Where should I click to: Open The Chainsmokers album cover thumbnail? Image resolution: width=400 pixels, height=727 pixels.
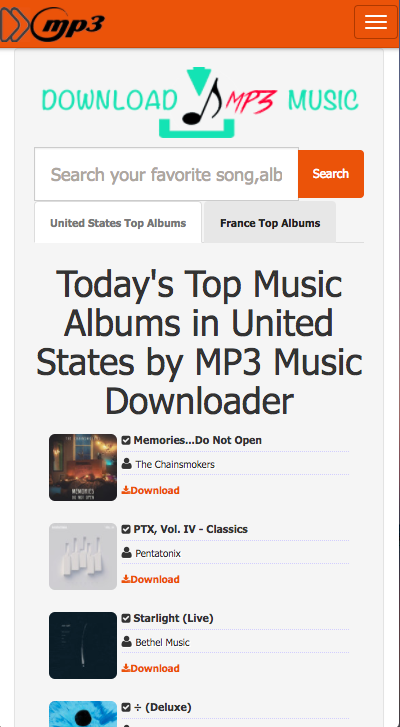[83, 467]
